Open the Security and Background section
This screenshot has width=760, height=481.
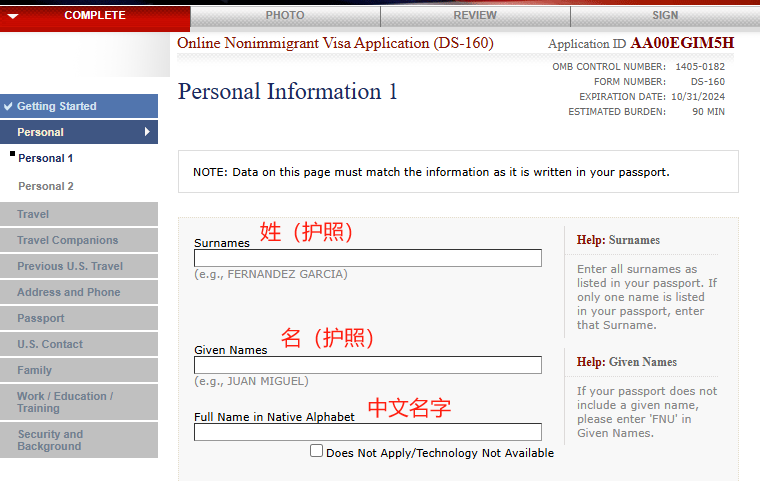tap(50, 440)
